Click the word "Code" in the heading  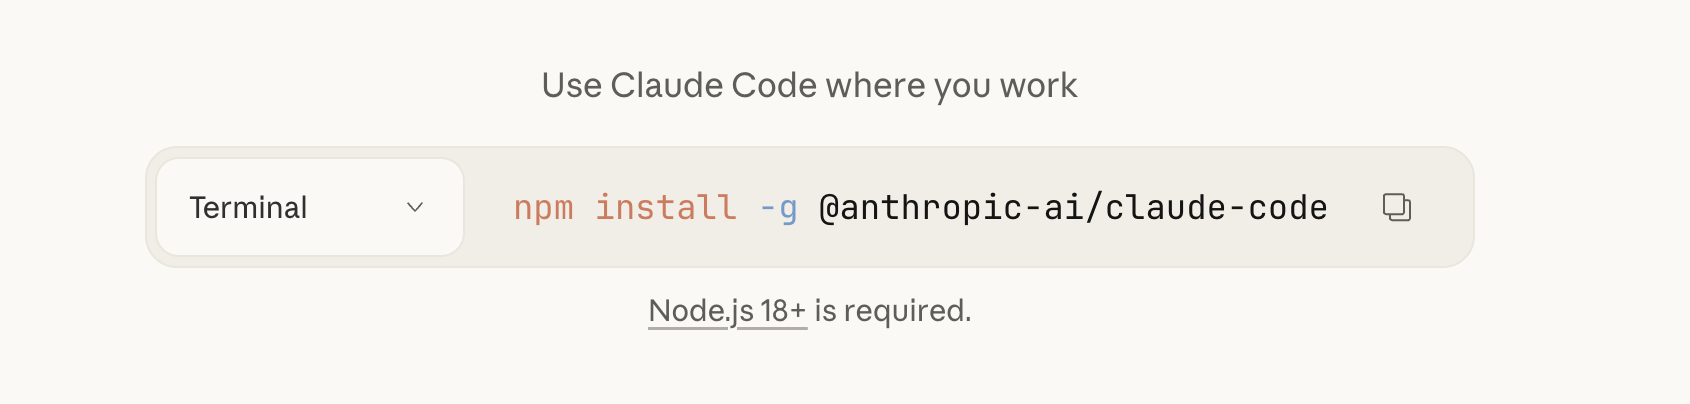click(774, 86)
